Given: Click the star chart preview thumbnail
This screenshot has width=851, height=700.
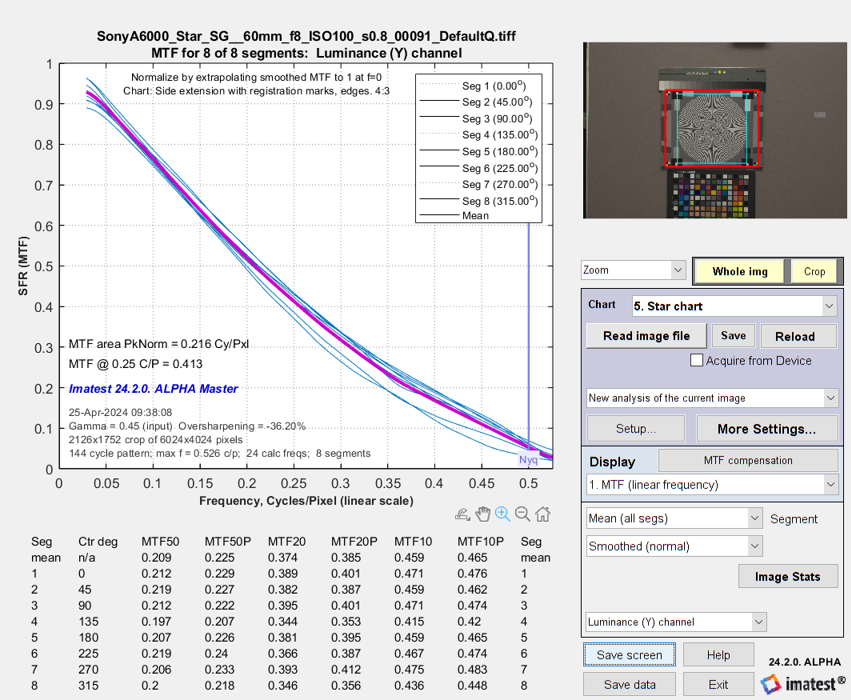Looking at the screenshot, I should click(x=713, y=129).
